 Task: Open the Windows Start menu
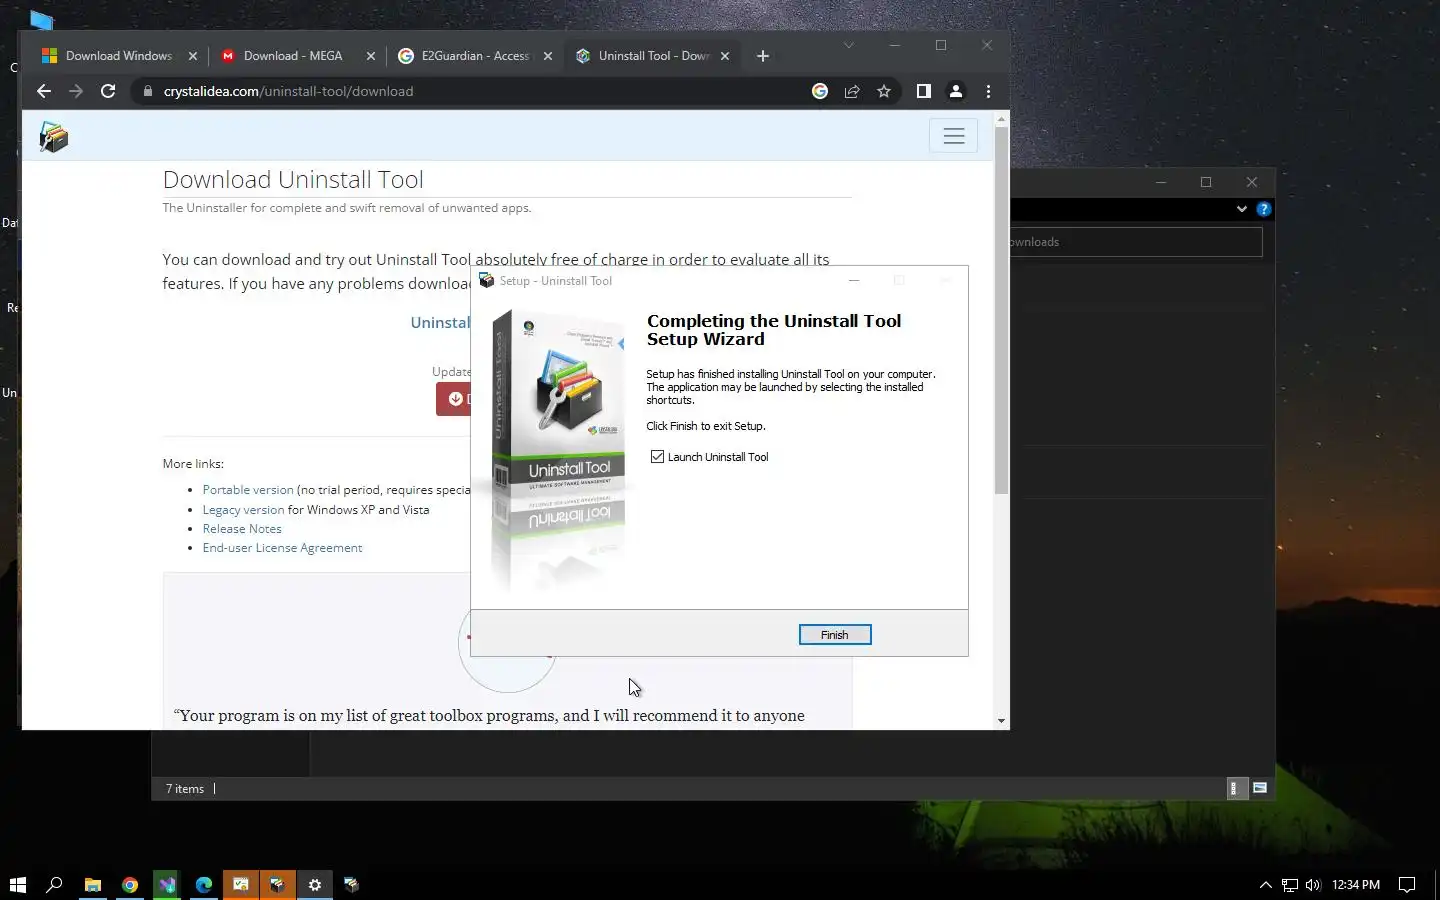click(x=18, y=884)
